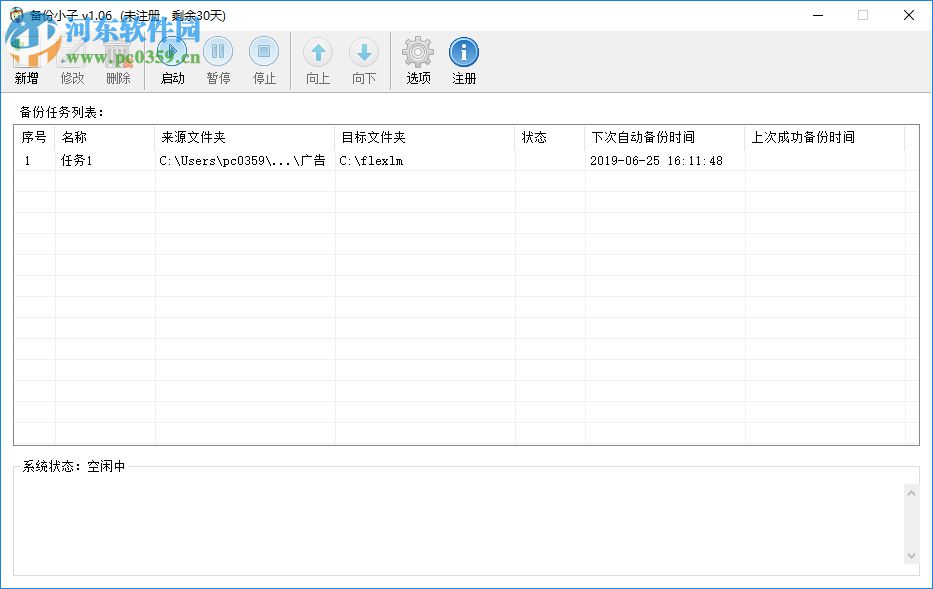Click the app icon in the title bar
Viewport: 933px width, 589px height.
click(x=16, y=14)
